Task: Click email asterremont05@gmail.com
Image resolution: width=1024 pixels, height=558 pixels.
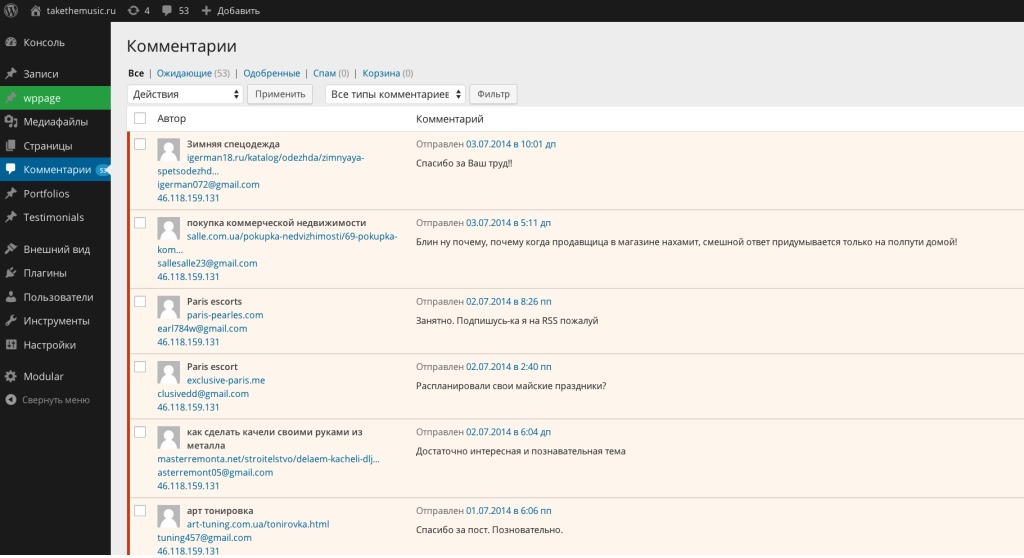Action: tap(215, 472)
